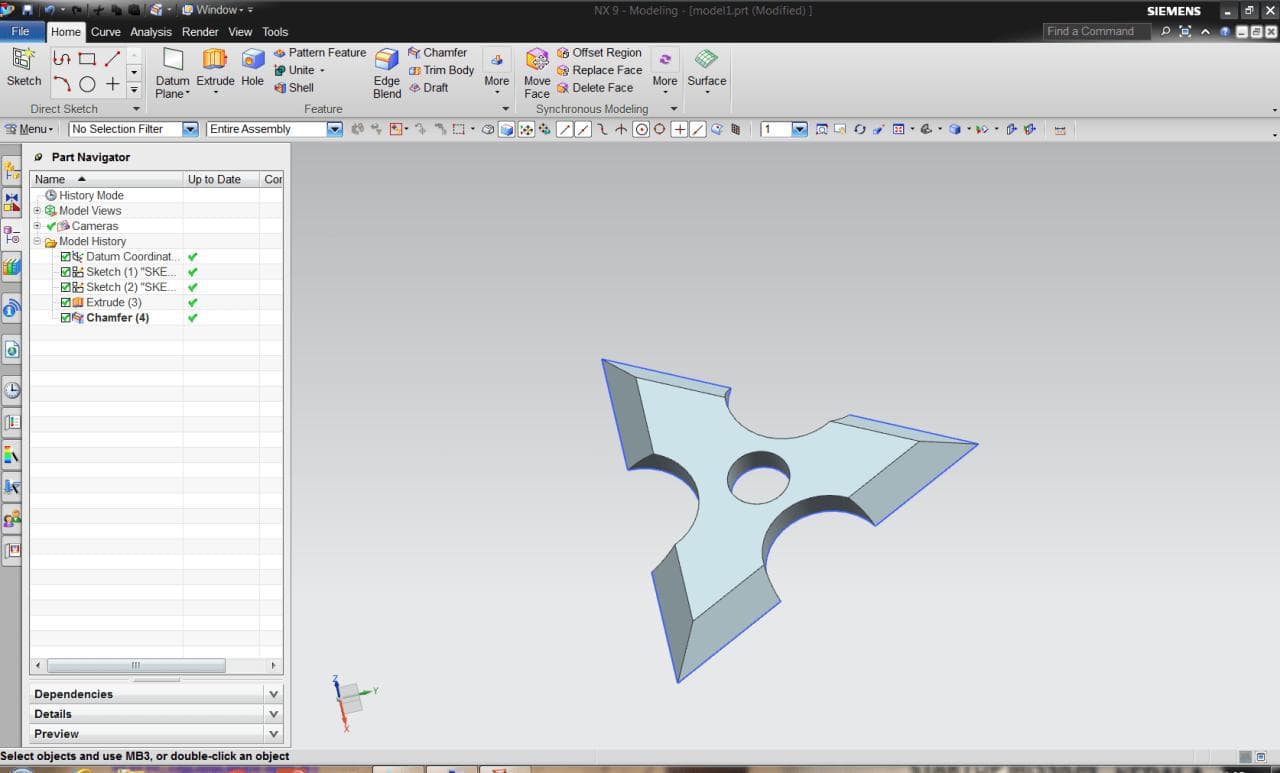
Task: Toggle the arc center snap point icon
Action: [641, 129]
